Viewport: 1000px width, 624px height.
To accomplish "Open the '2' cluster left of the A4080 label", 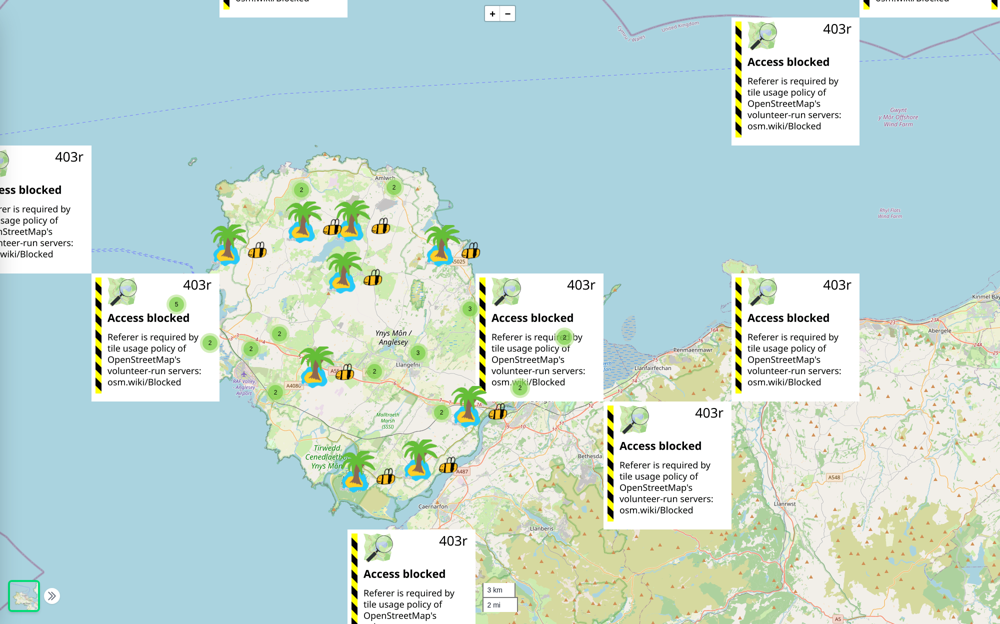I will click(x=276, y=392).
